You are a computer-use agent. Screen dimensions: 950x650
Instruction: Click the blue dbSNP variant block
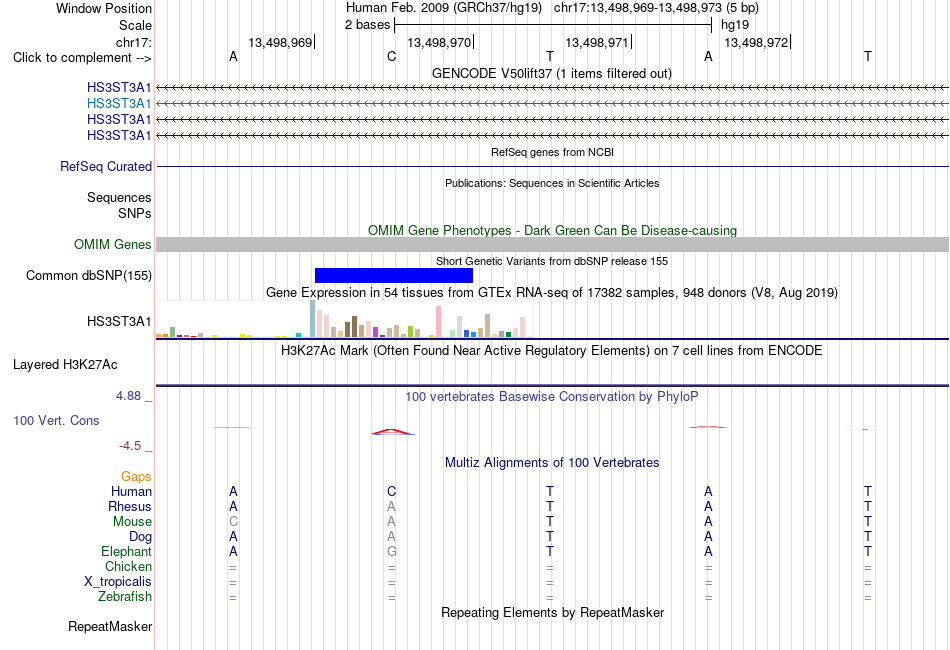tap(394, 276)
